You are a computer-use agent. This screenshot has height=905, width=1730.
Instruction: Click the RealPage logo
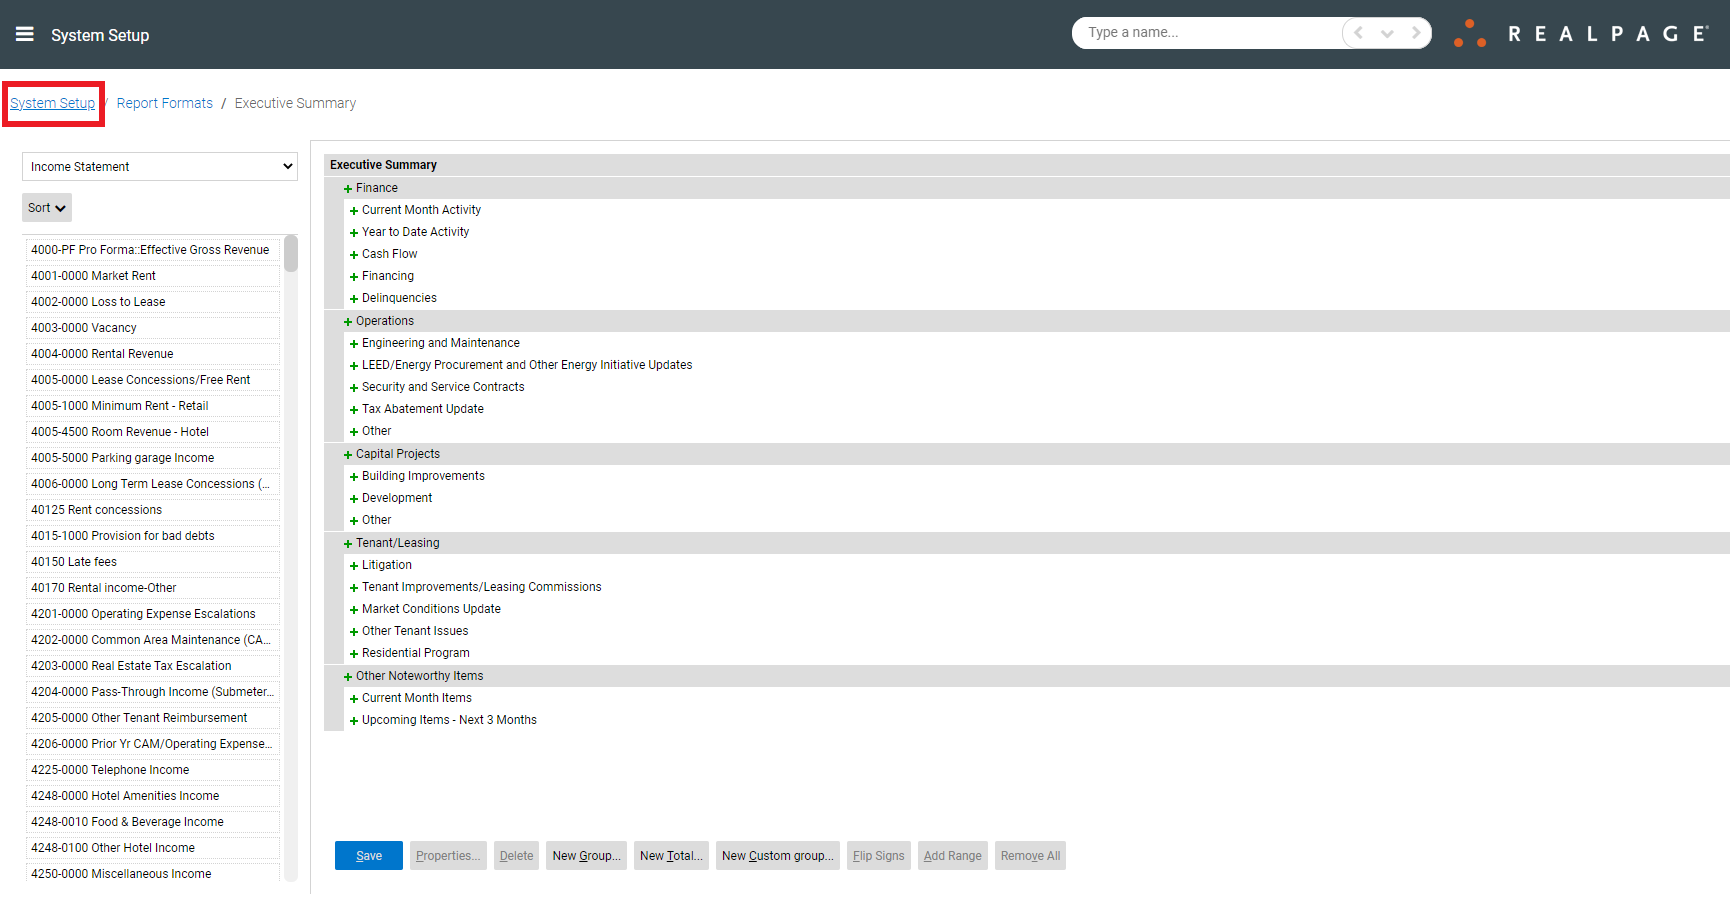1580,32
